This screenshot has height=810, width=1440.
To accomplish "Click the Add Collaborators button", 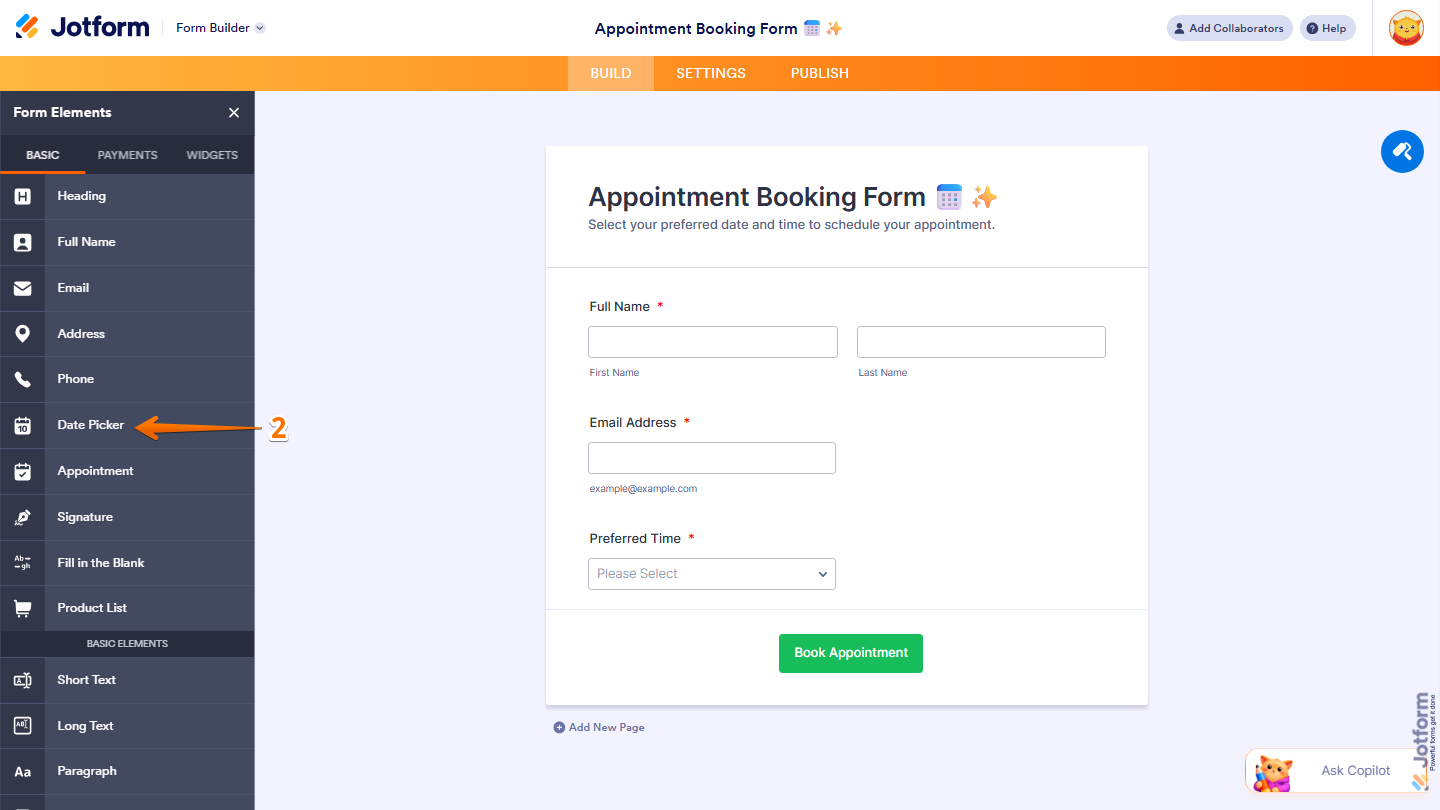I will click(1229, 28).
